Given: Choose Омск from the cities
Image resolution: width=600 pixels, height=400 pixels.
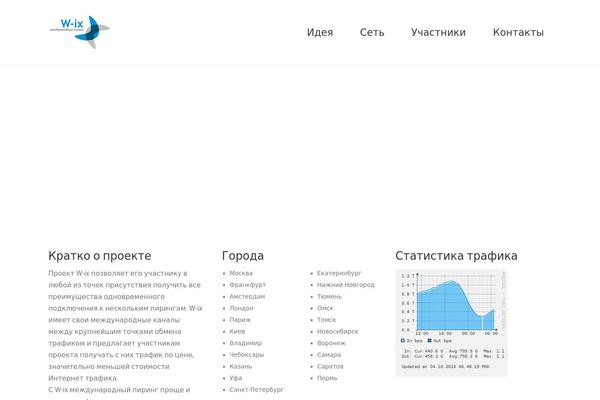Looking at the screenshot, I should pyautogui.click(x=325, y=308).
